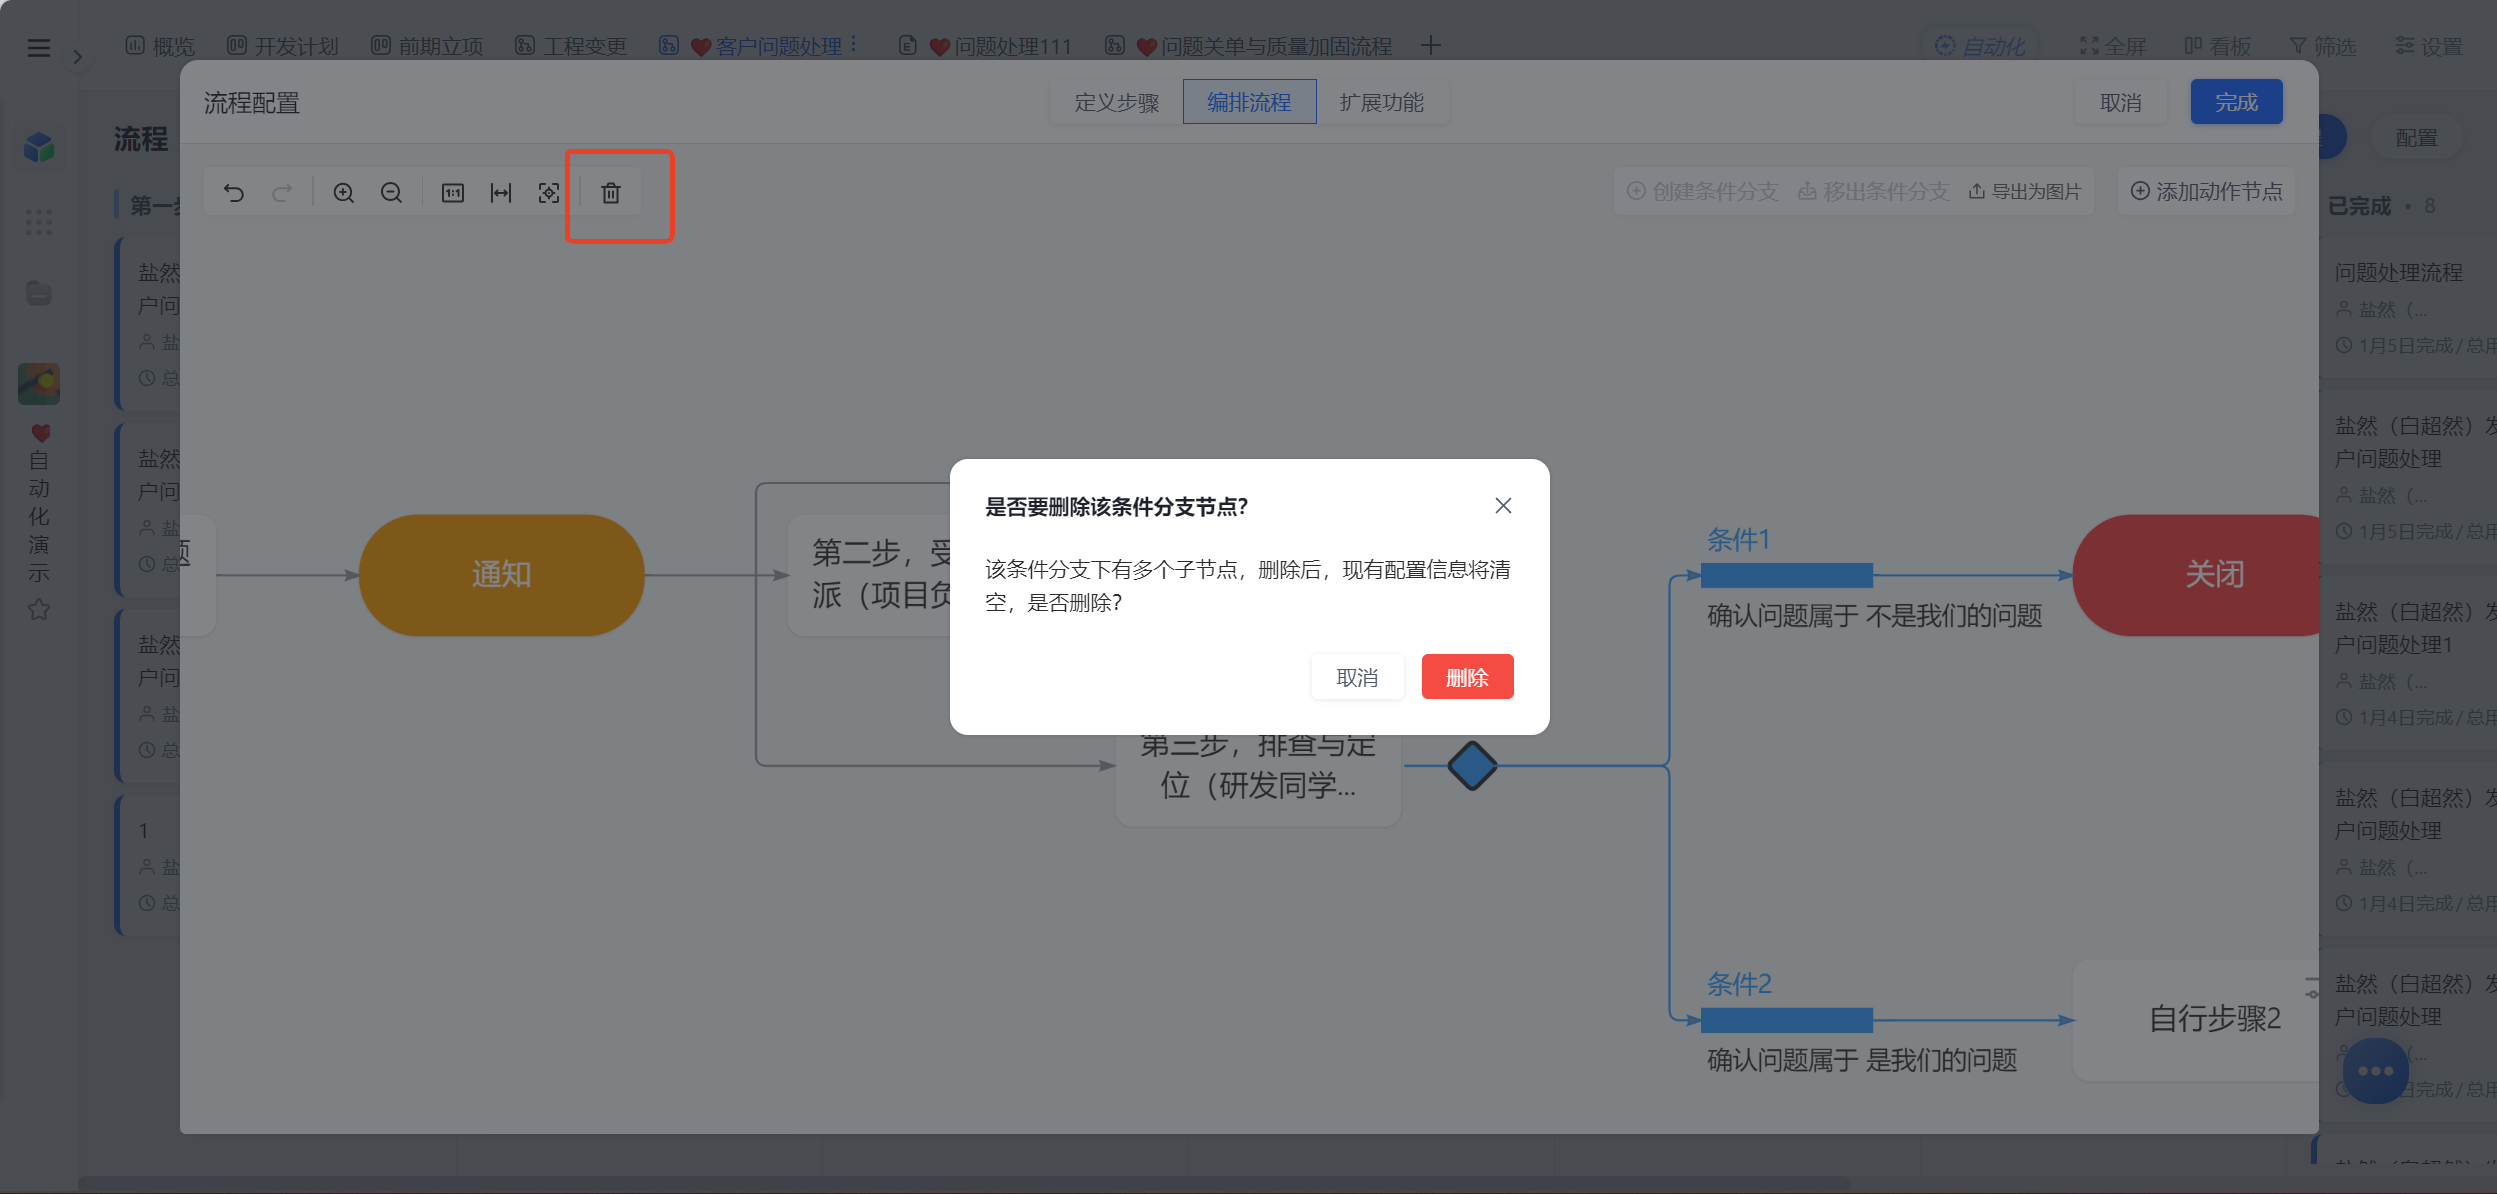Screen dimensions: 2497x1194
Task: Open the 问题处理111 tab
Action: coord(985,46)
